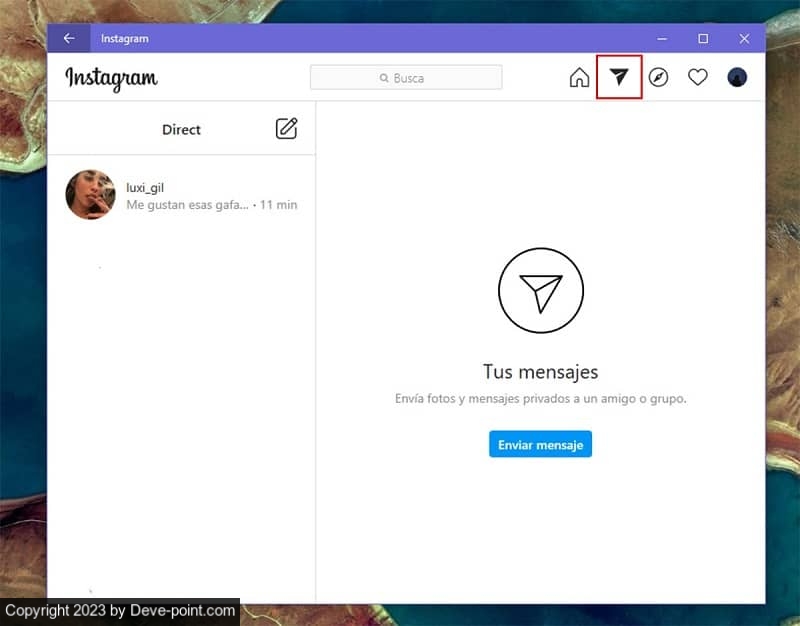
Task: Open the Explore compass icon
Action: (658, 78)
